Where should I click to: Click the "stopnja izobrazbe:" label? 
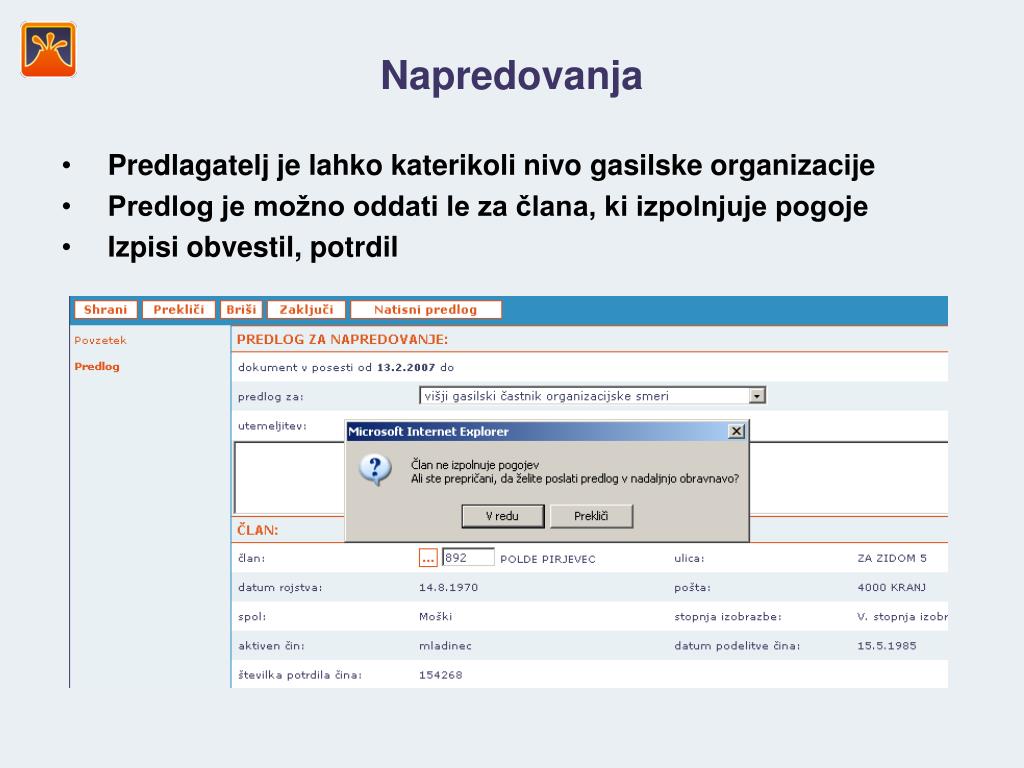point(728,616)
